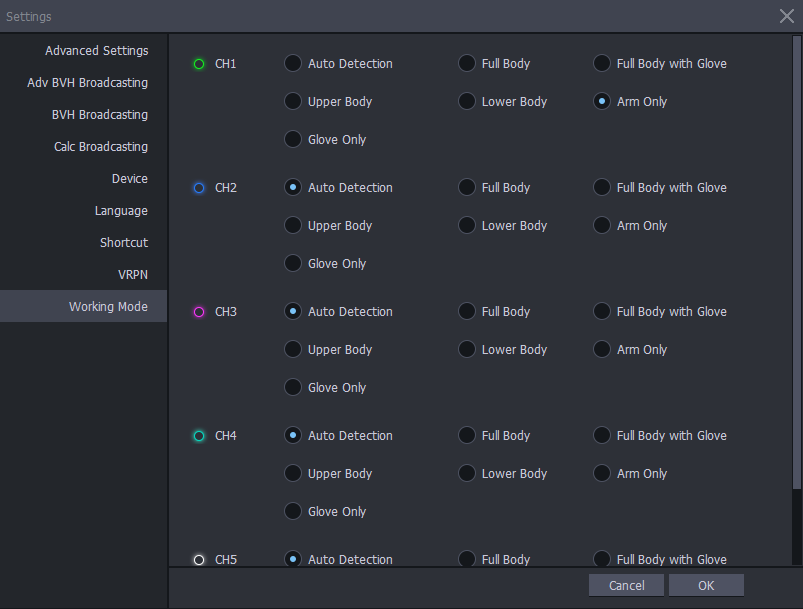The height and width of the screenshot is (609, 803).
Task: Open the Device settings page
Action: click(x=129, y=178)
